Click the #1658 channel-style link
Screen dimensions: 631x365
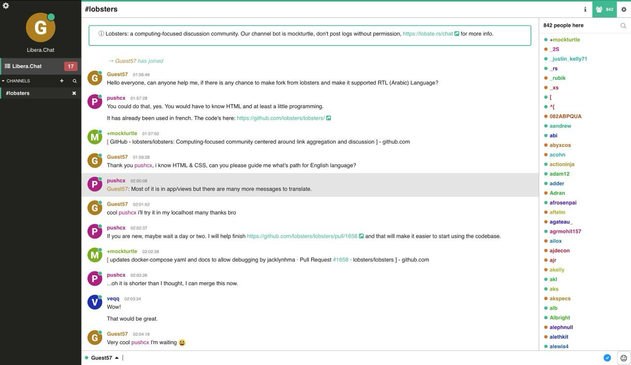pos(340,260)
